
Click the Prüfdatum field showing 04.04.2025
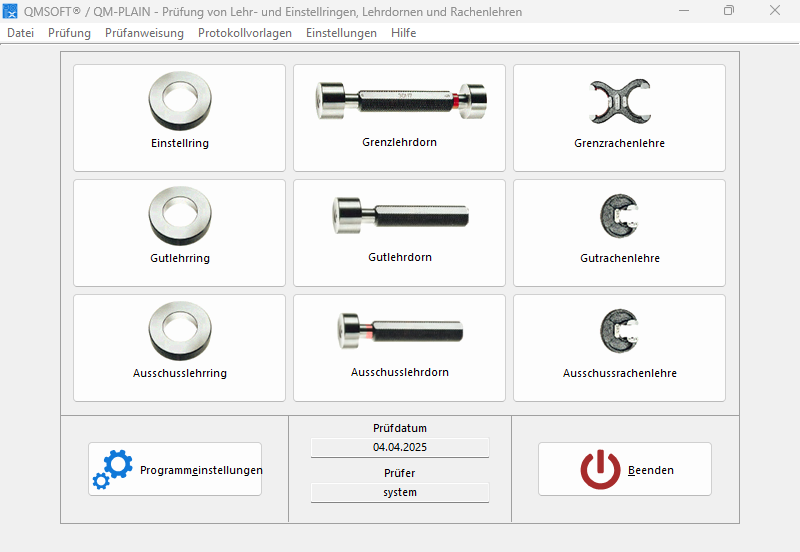[x=400, y=447]
